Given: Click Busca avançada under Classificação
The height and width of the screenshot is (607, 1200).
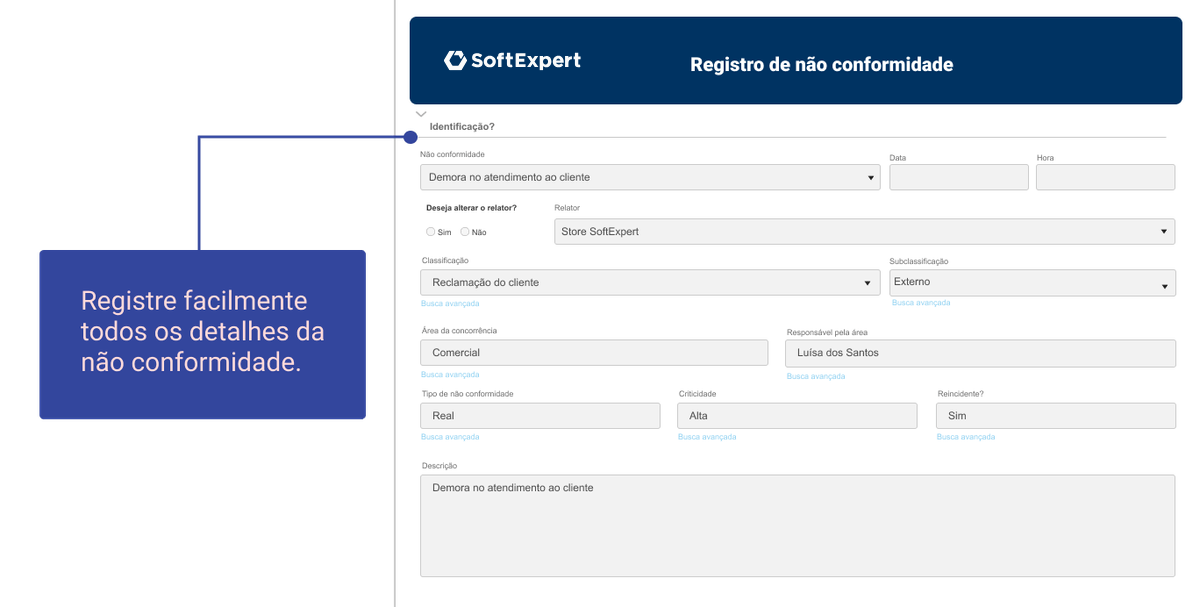Looking at the screenshot, I should [450, 303].
